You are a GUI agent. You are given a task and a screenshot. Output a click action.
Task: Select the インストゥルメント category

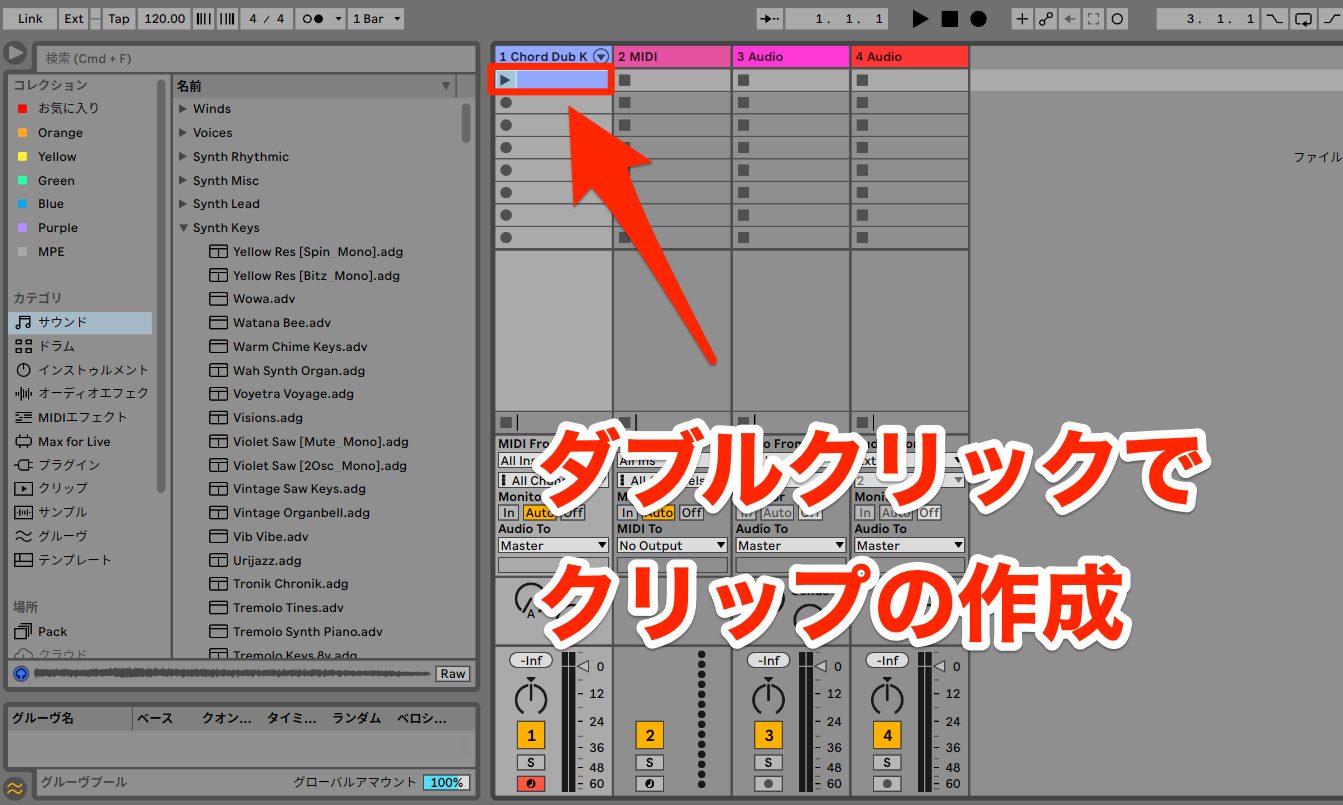pyautogui.click(x=80, y=370)
